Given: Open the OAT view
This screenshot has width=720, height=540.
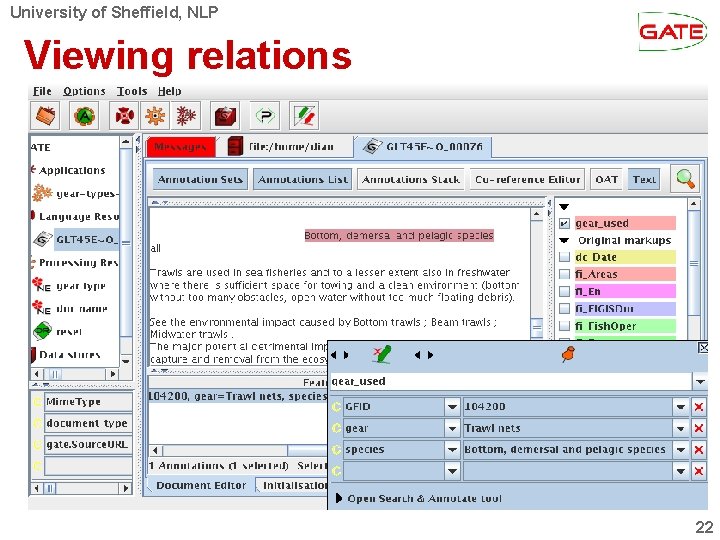Looking at the screenshot, I should click(606, 179).
